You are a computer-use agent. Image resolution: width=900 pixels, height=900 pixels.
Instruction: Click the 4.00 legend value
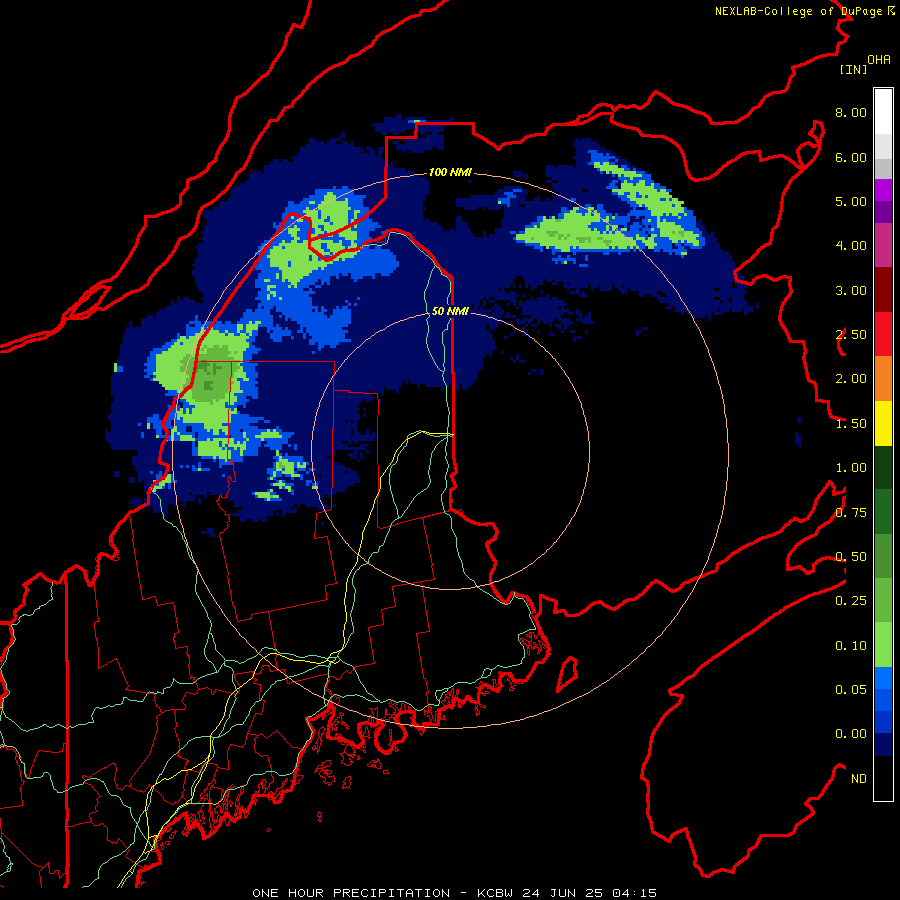click(851, 246)
